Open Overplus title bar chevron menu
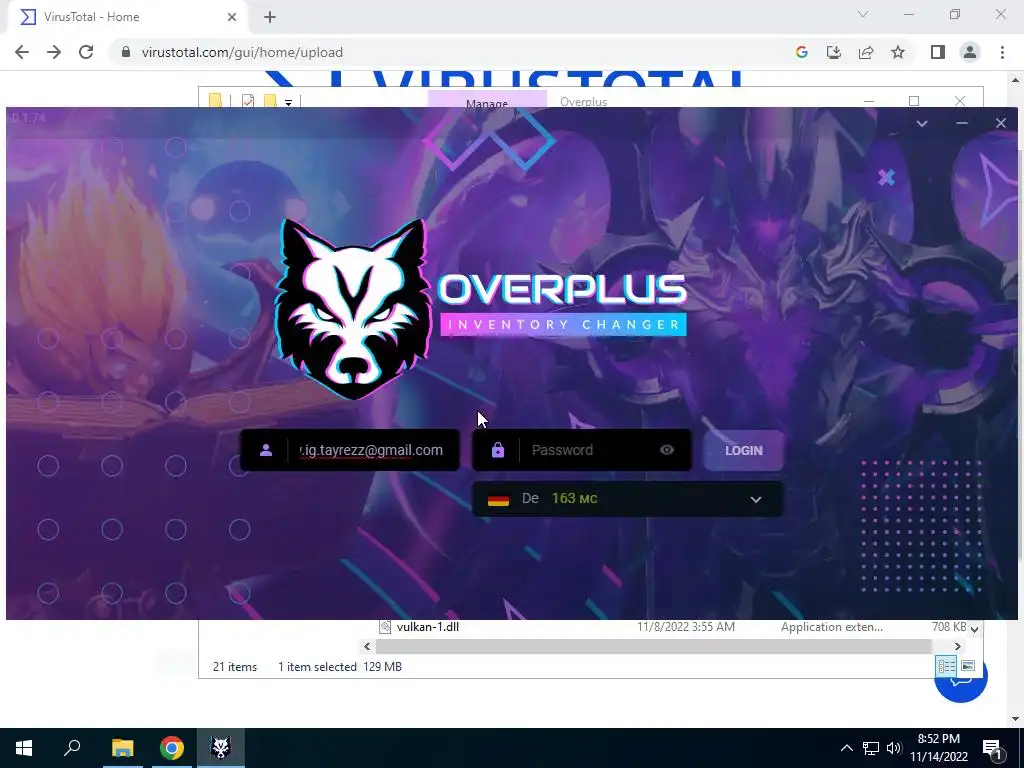 [x=921, y=123]
